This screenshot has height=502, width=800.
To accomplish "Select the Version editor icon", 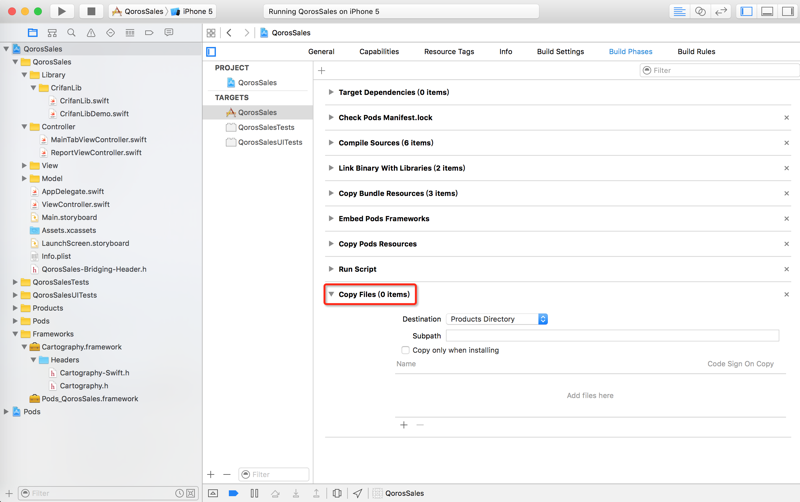I will 721,11.
